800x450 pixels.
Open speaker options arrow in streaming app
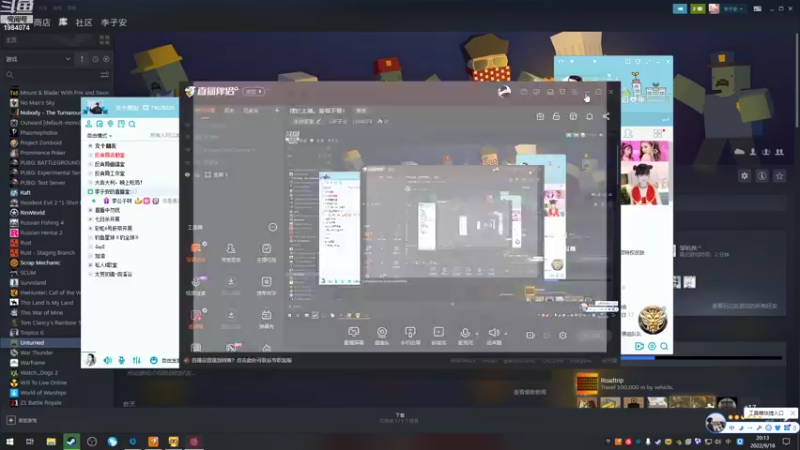tap(506, 334)
